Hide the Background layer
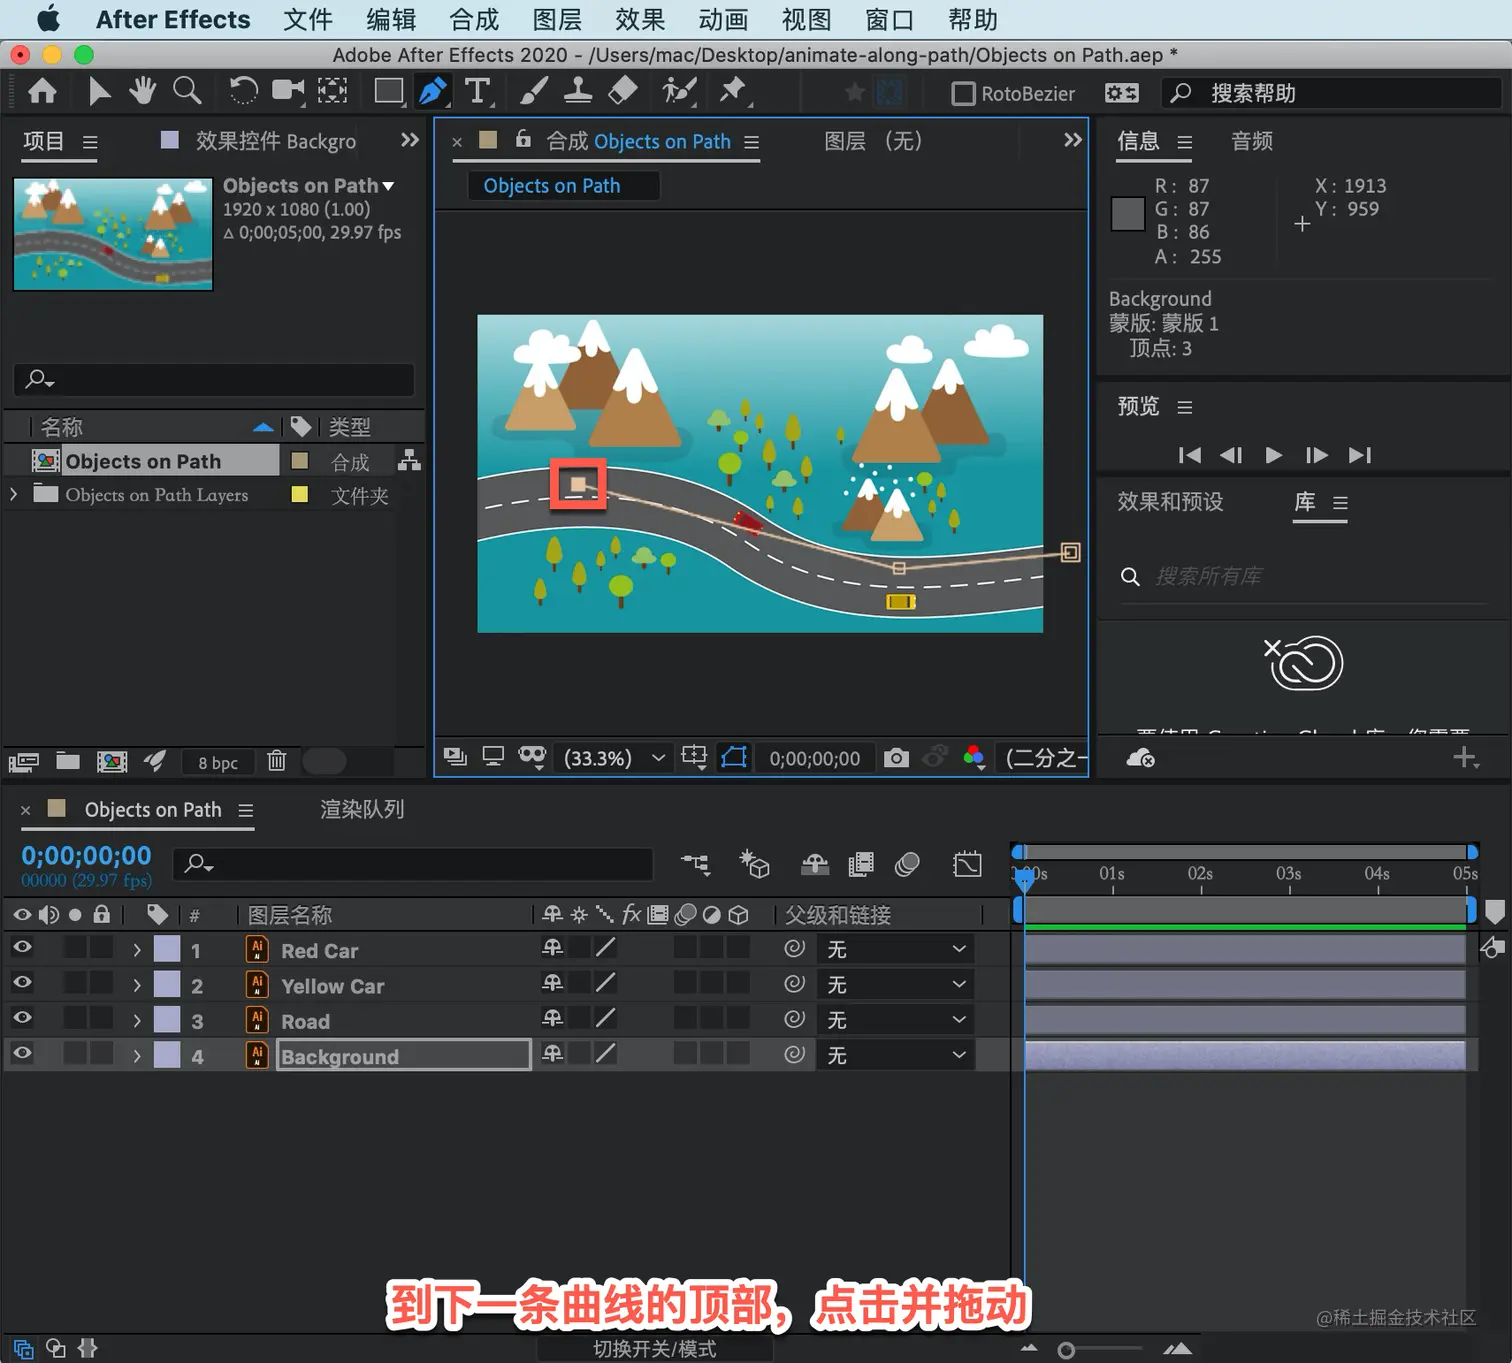The width and height of the screenshot is (1512, 1363). click(x=22, y=1053)
